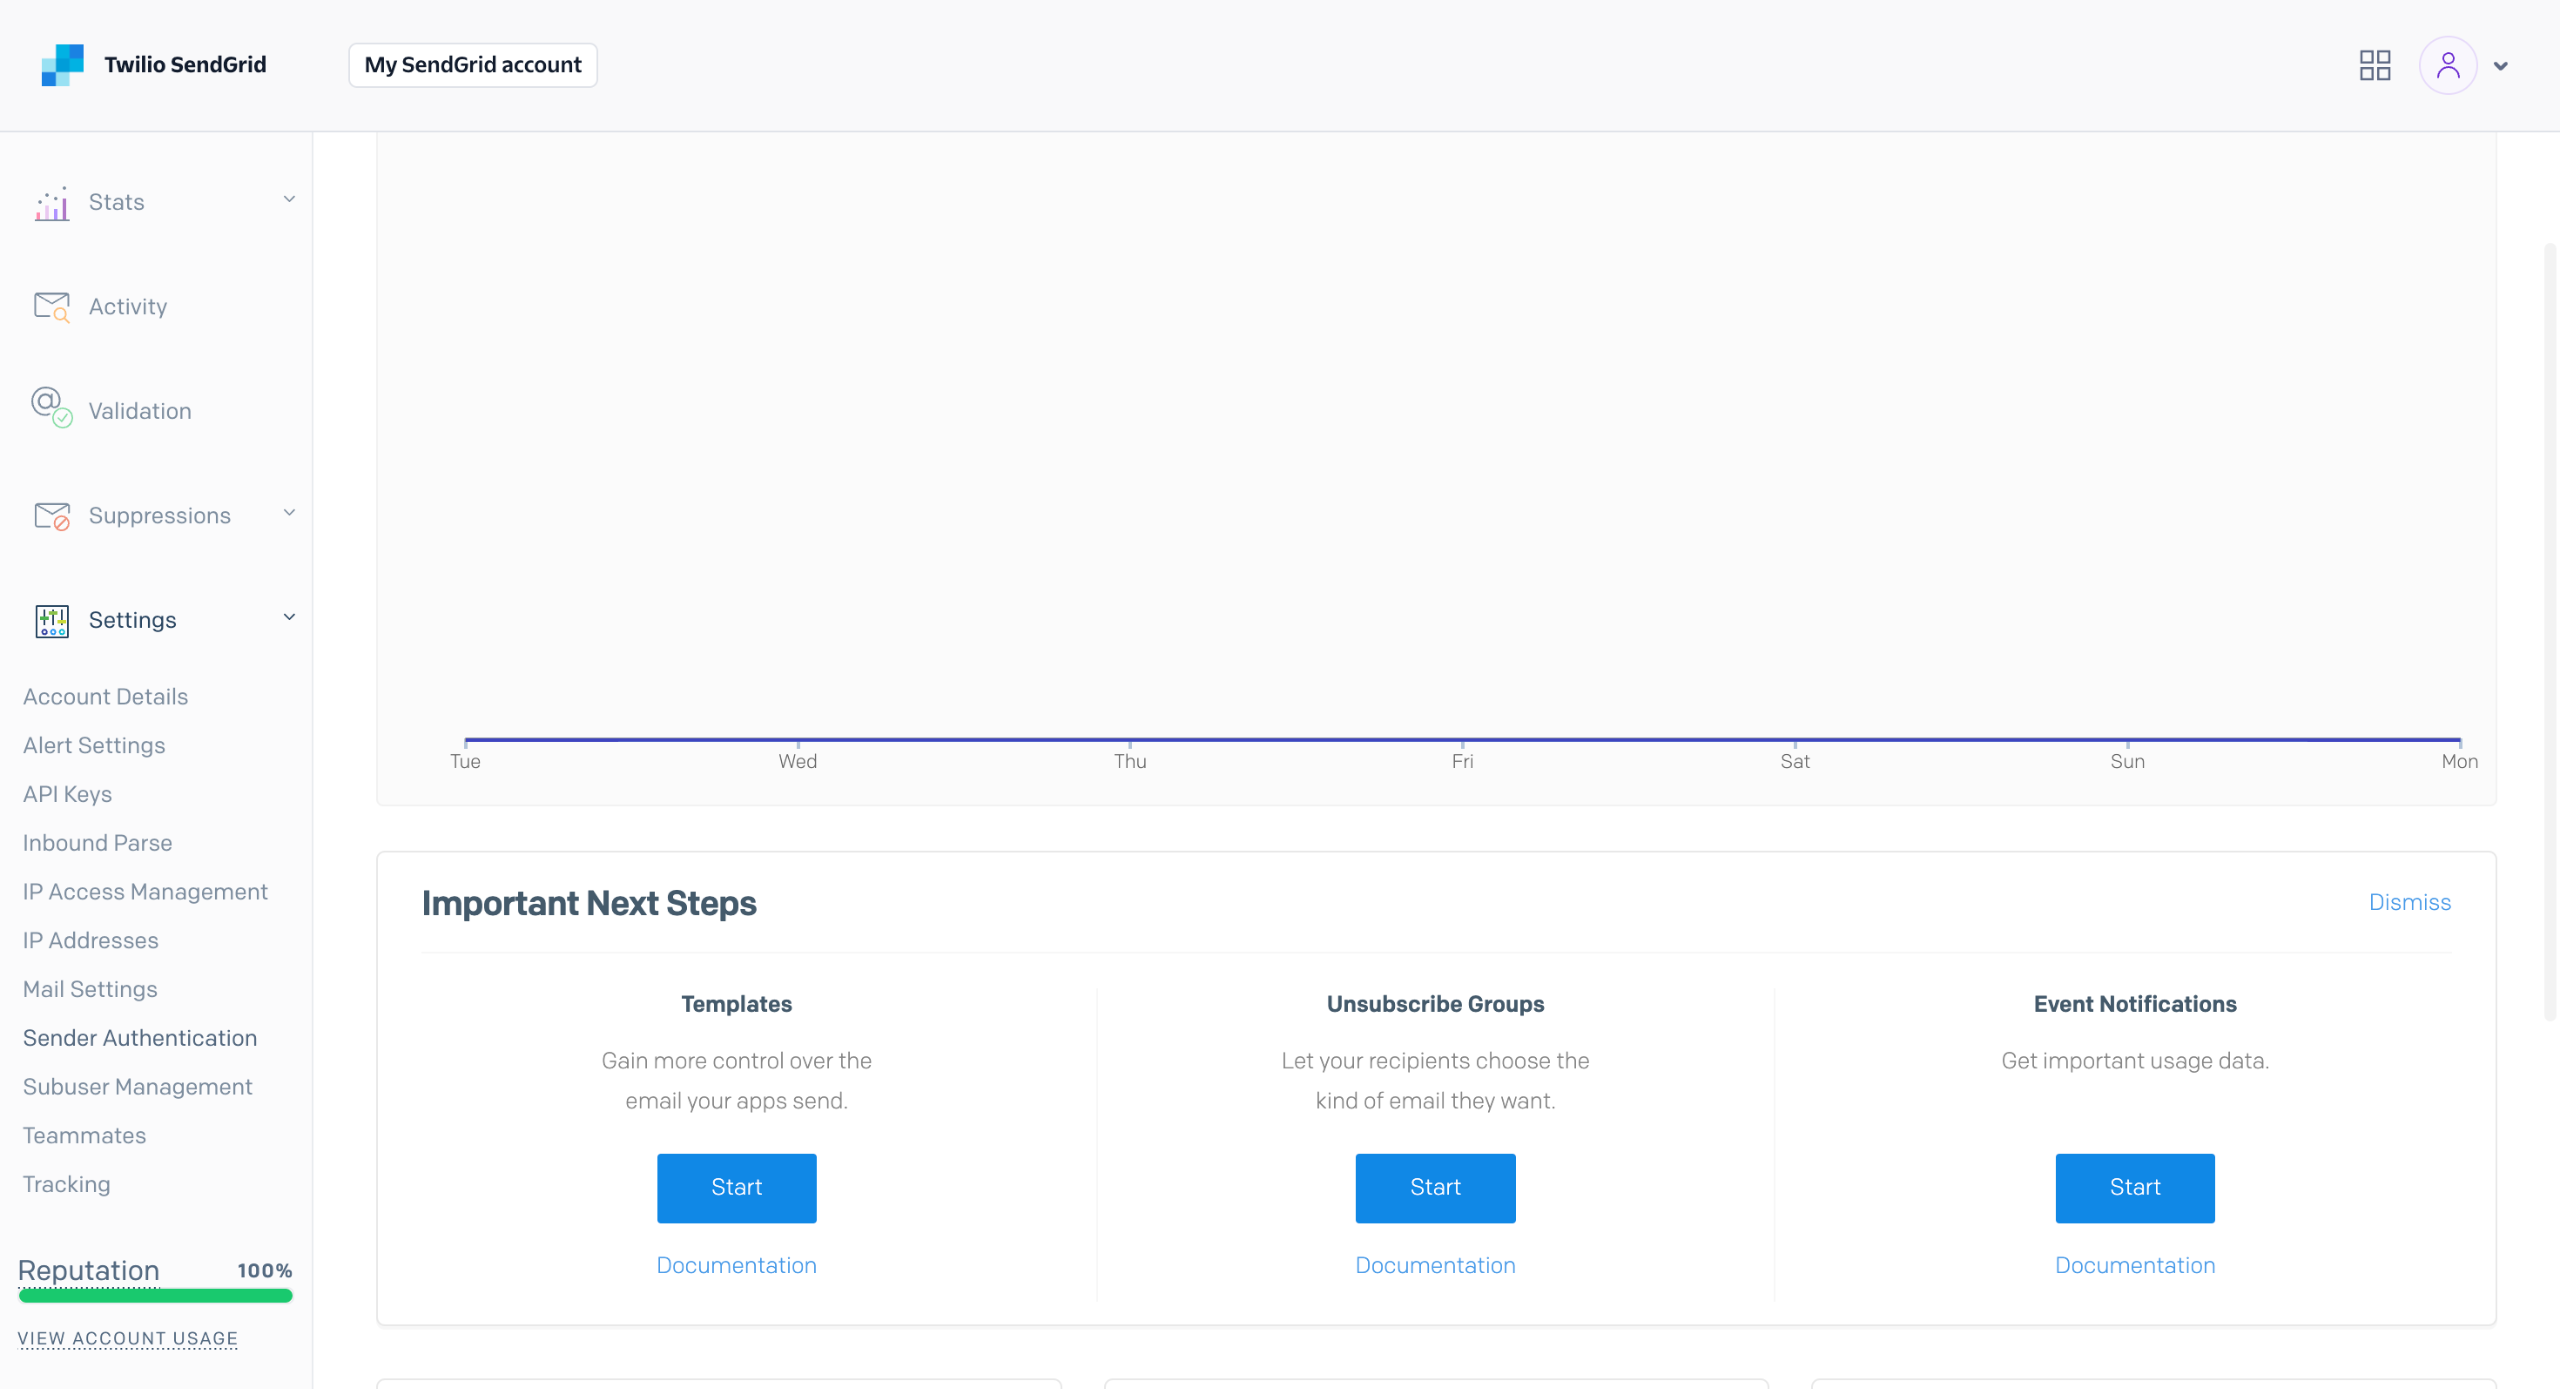Screen dimensions: 2560x1389
Task: Open Event Notifications Documentation link
Action: pos(2134,1266)
